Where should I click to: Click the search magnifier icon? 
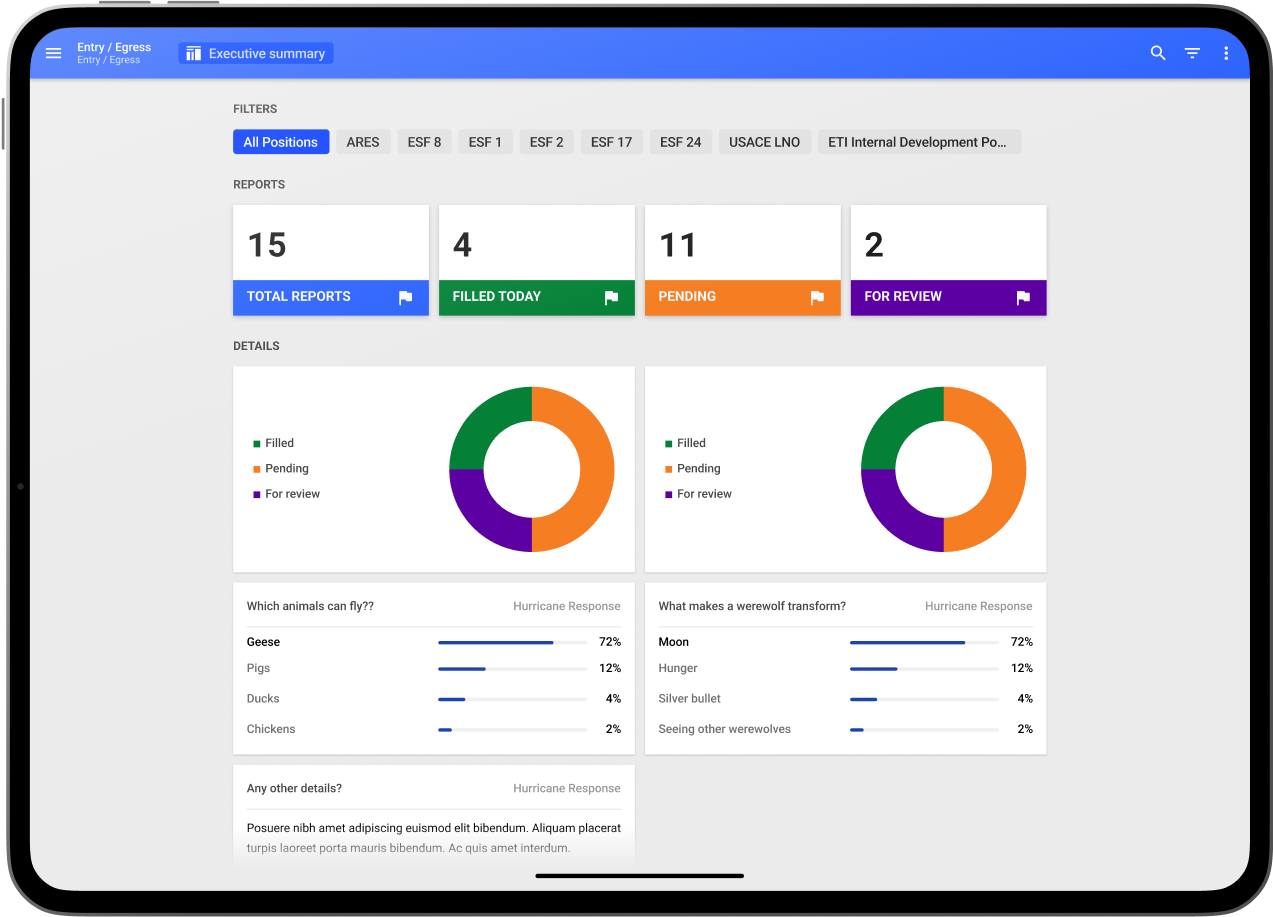pos(1158,53)
